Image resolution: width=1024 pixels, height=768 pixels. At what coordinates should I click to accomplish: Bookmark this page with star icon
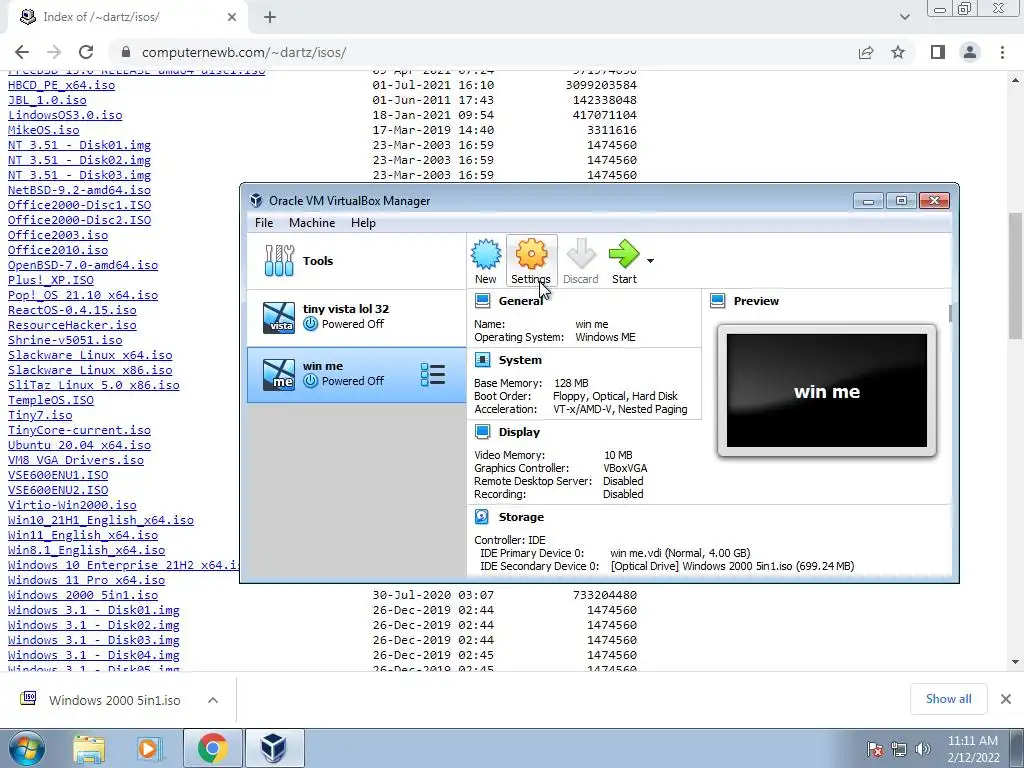[x=898, y=52]
